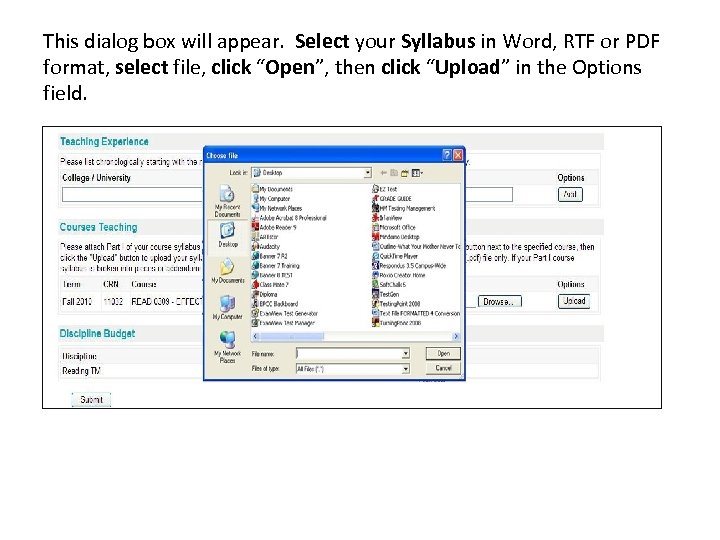Select the Class Mate 7 shortcut
Viewport: 720px width, 540px height.
[270, 285]
